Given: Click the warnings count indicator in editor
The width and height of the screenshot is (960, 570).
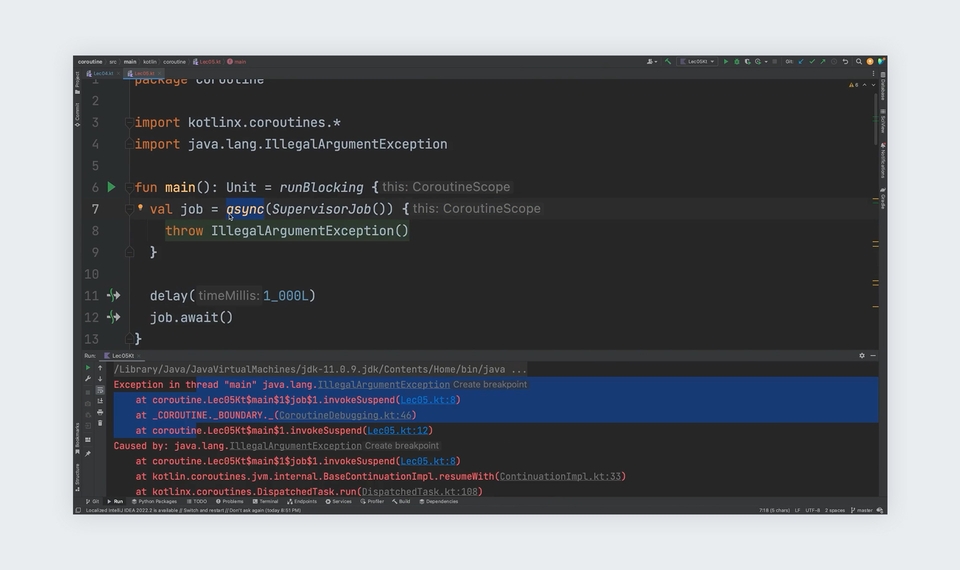Looking at the screenshot, I should [853, 85].
